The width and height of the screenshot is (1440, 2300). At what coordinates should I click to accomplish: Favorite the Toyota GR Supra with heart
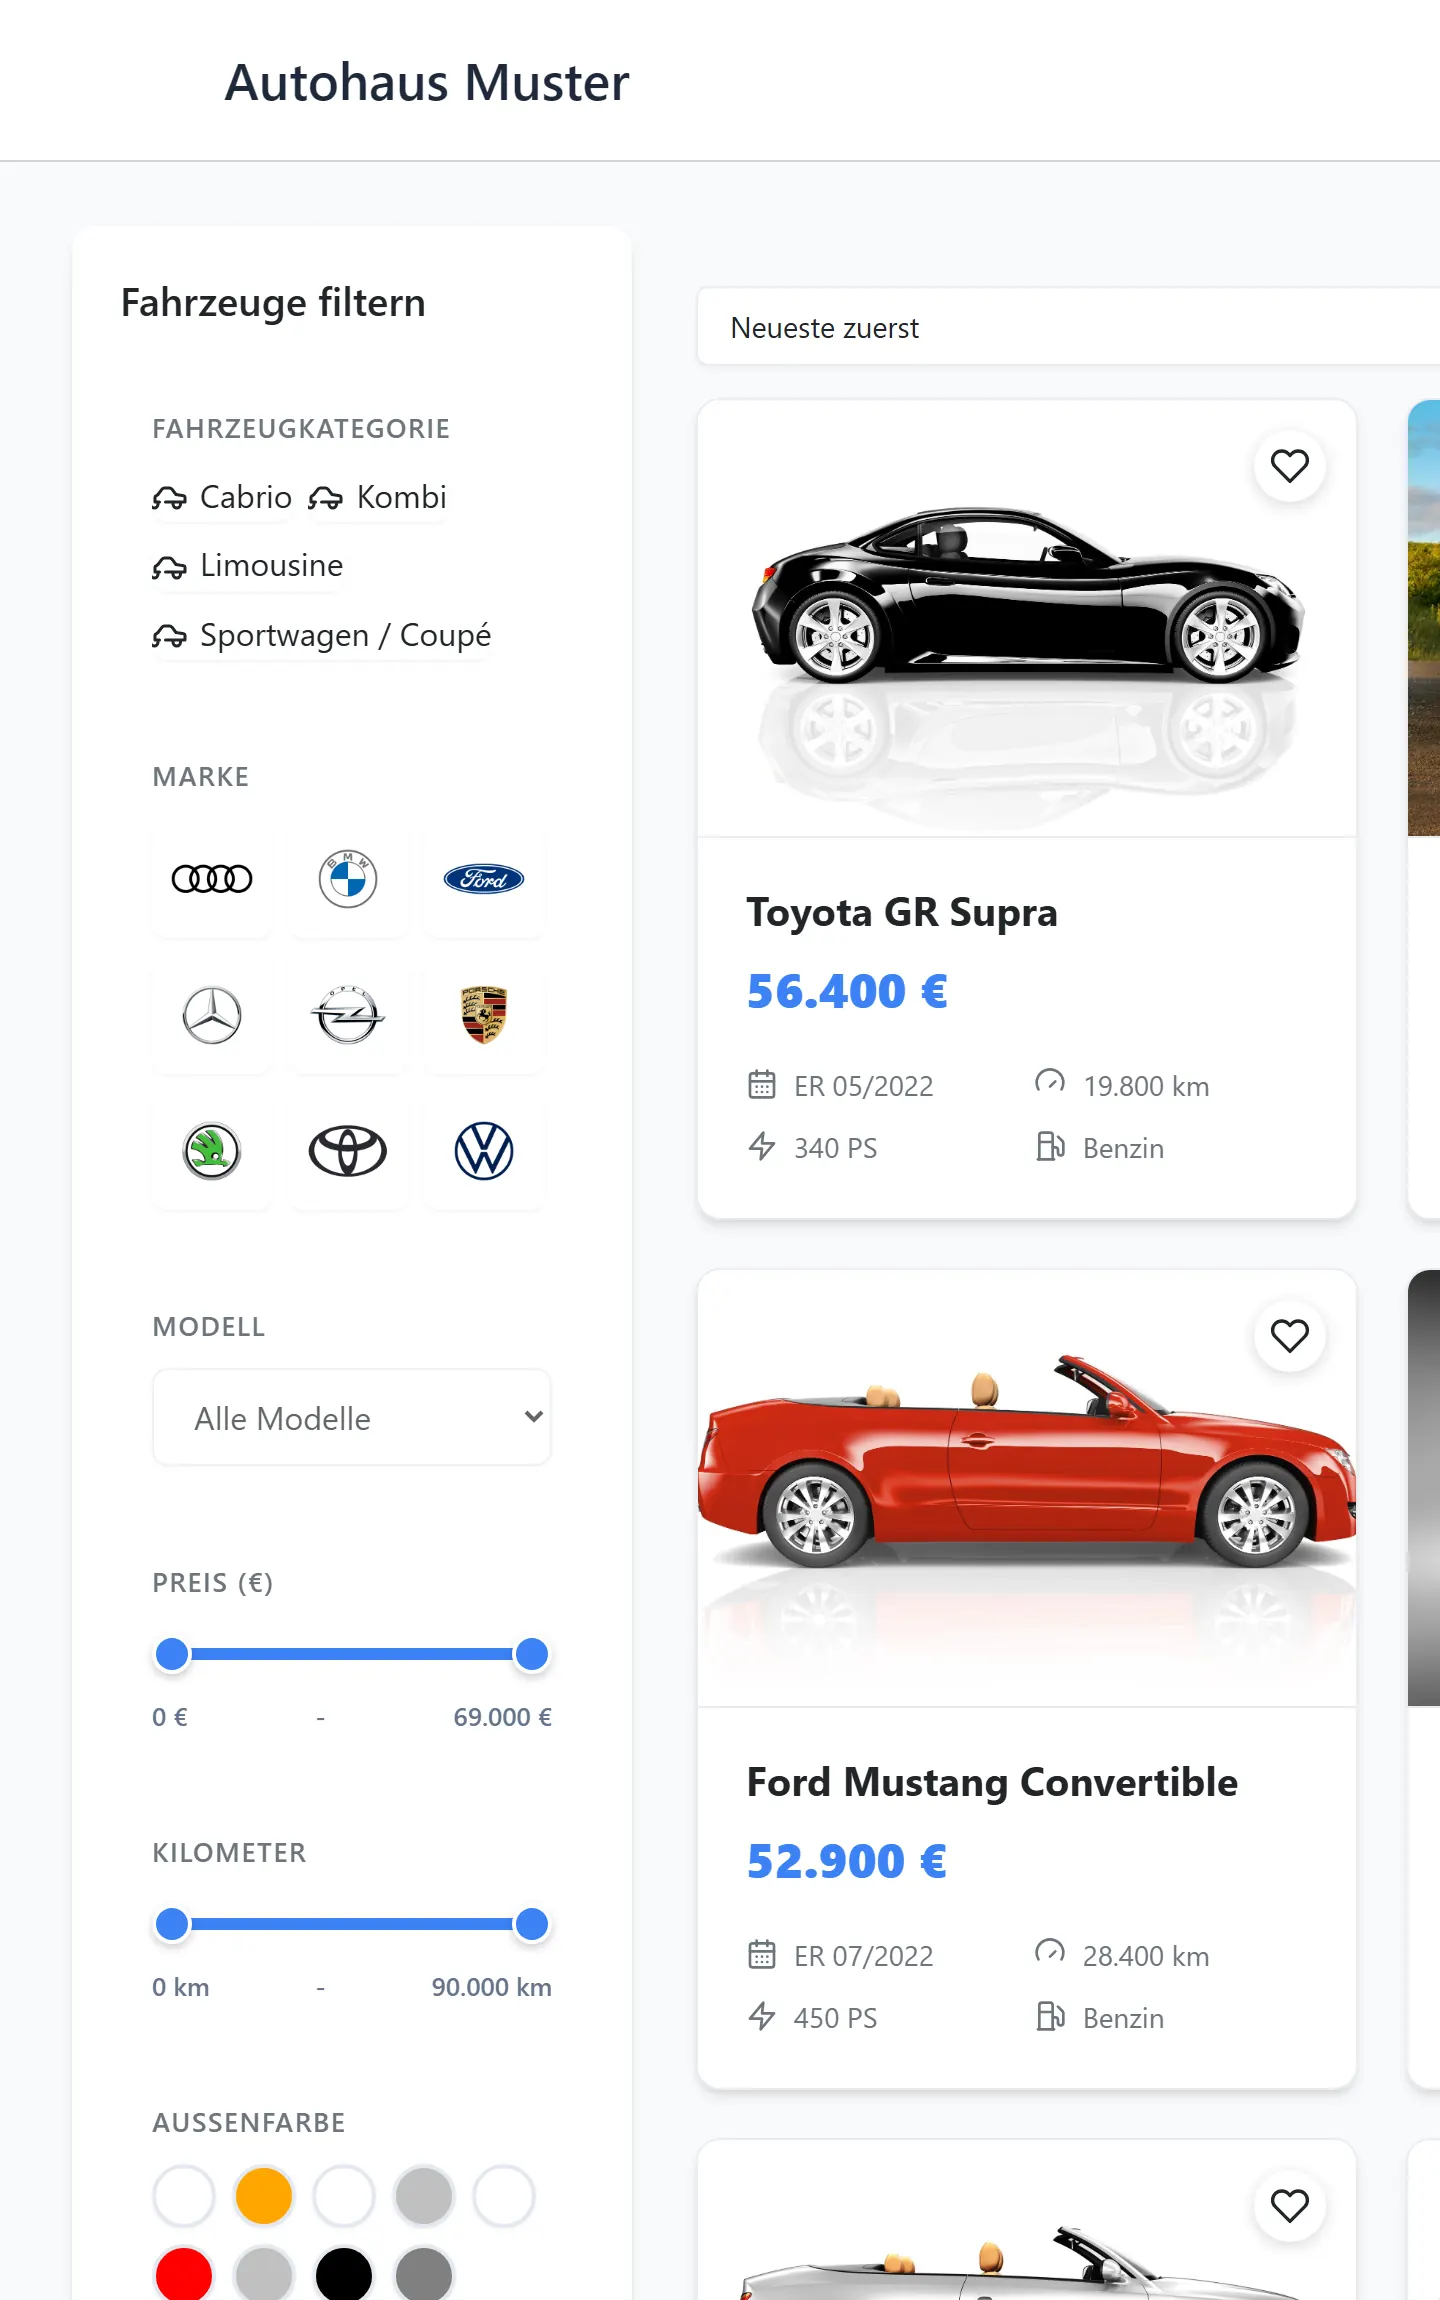pyautogui.click(x=1290, y=466)
